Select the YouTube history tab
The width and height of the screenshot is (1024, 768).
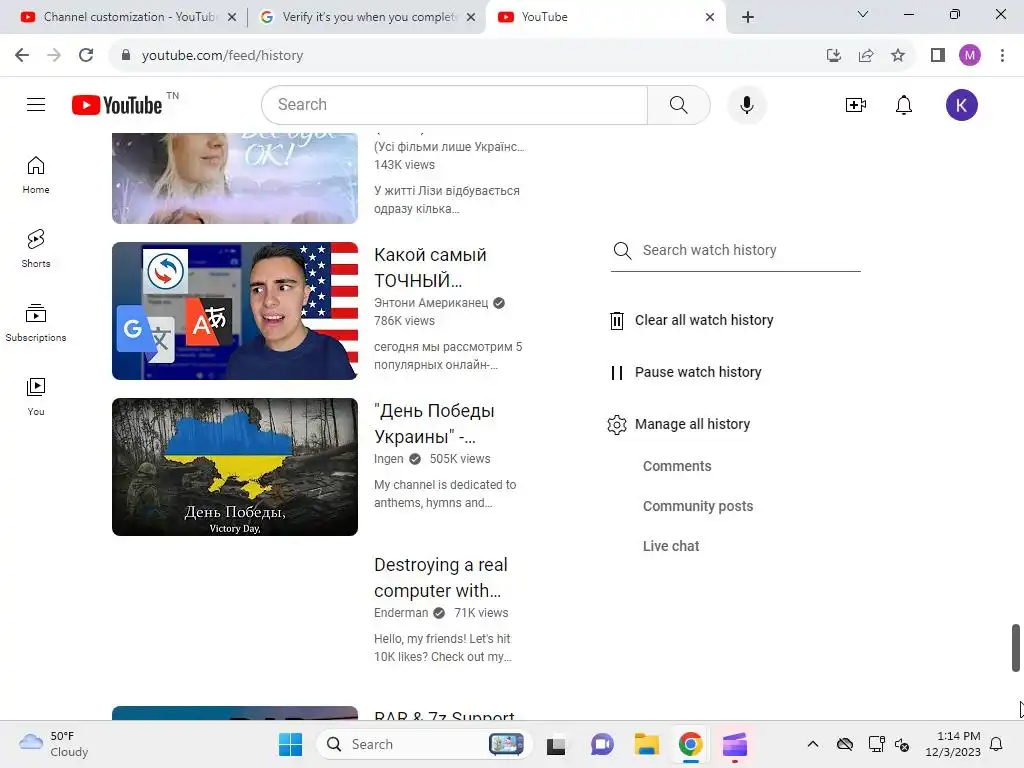[x=607, y=17]
